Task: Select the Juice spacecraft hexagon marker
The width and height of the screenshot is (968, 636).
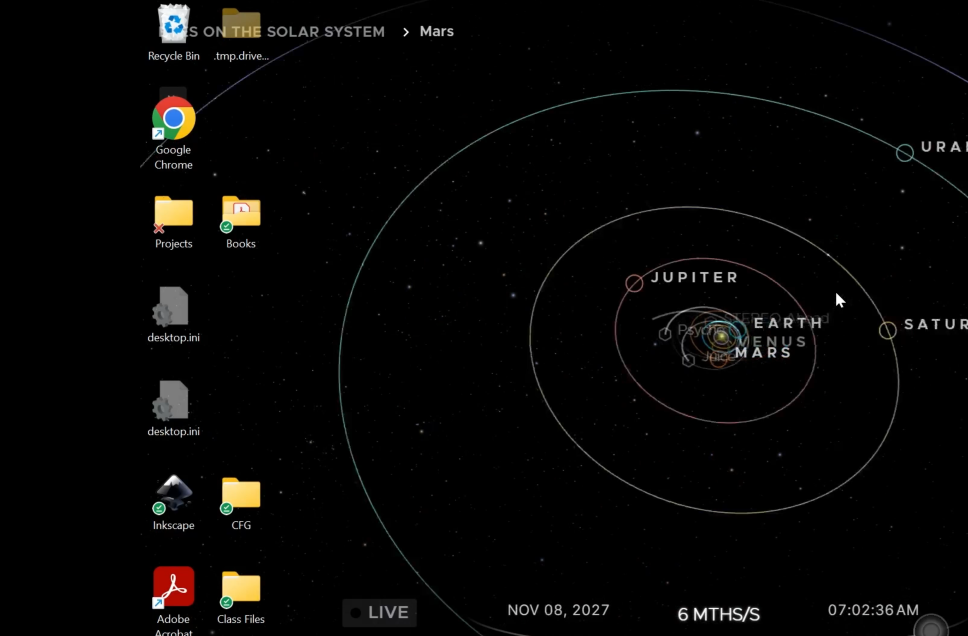Action: (x=689, y=359)
